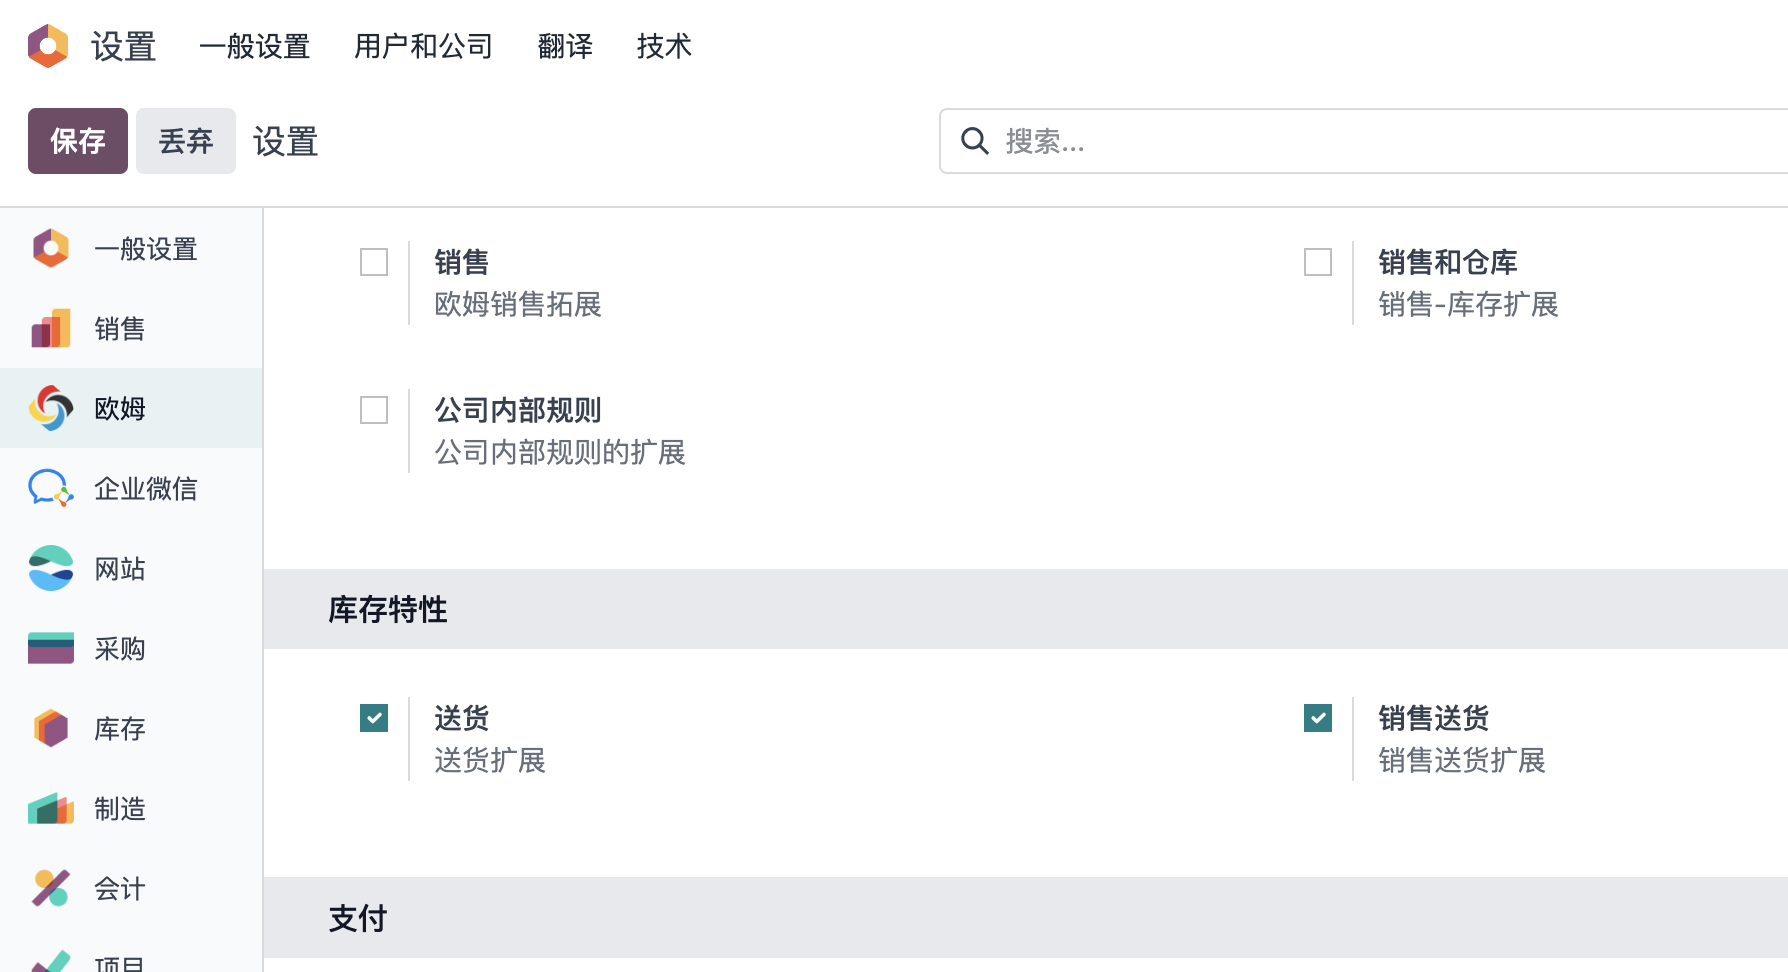
Task: Open the 制造 factory icon in sidebar
Action: pos(51,808)
